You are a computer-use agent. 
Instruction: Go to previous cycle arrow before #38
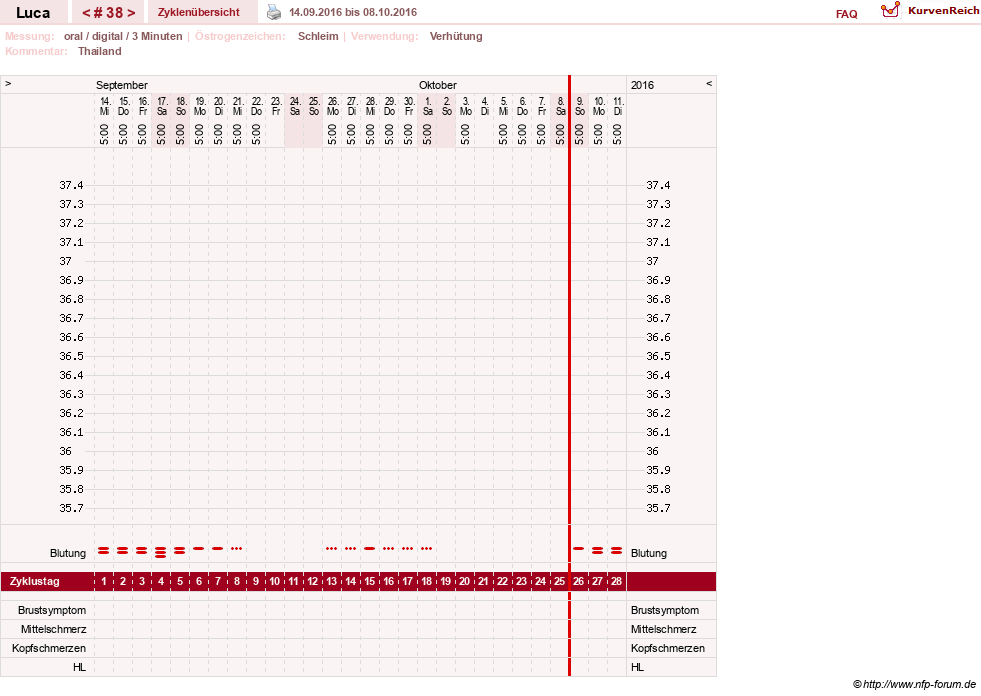coord(87,13)
